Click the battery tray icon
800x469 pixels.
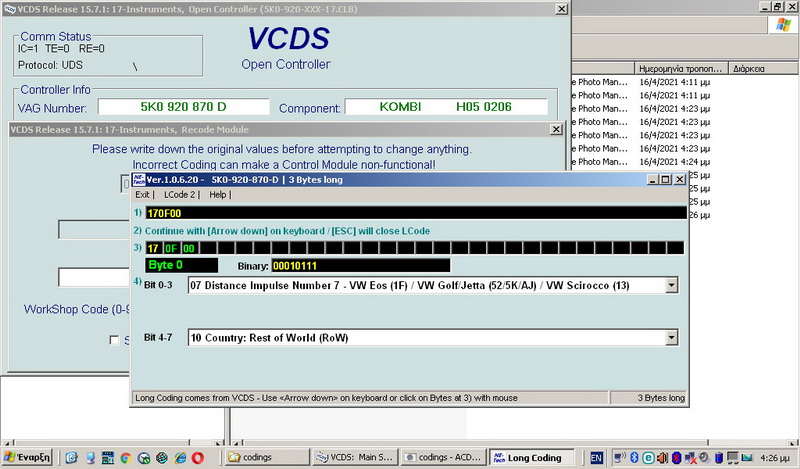point(718,457)
